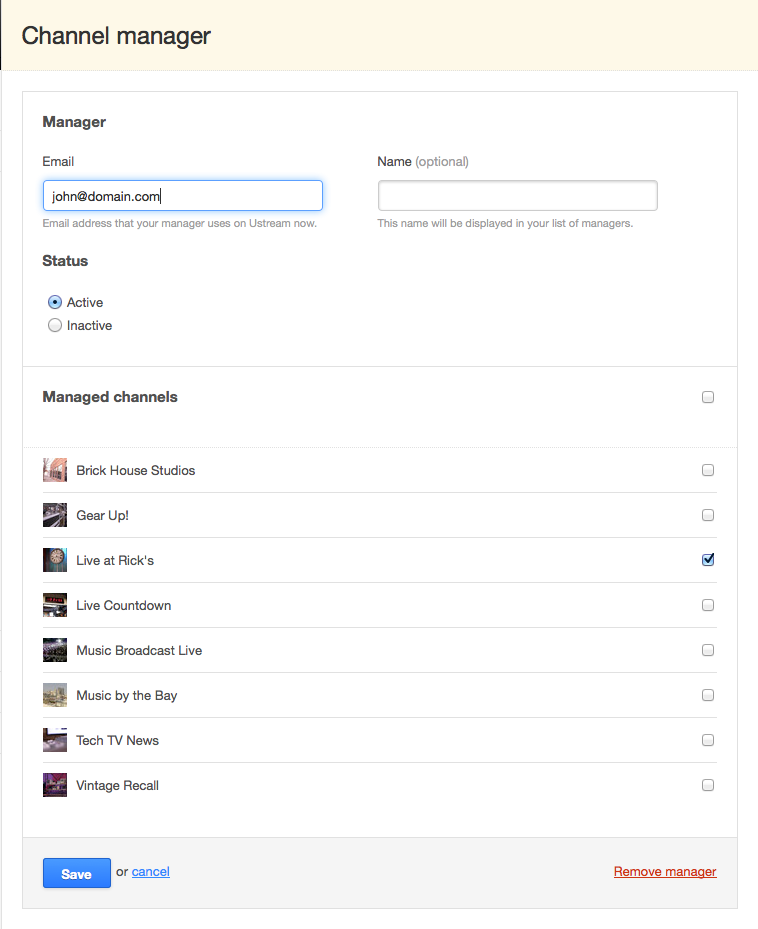The height and width of the screenshot is (929, 758).
Task: Check the Music by the Bay checkbox
Action: (708, 695)
